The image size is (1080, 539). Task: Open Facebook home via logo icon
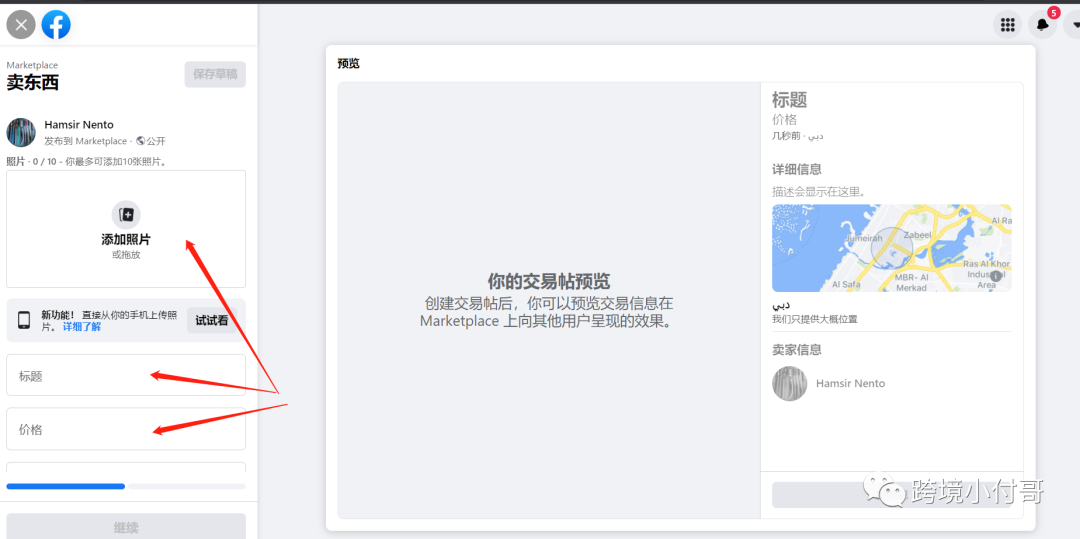56,25
